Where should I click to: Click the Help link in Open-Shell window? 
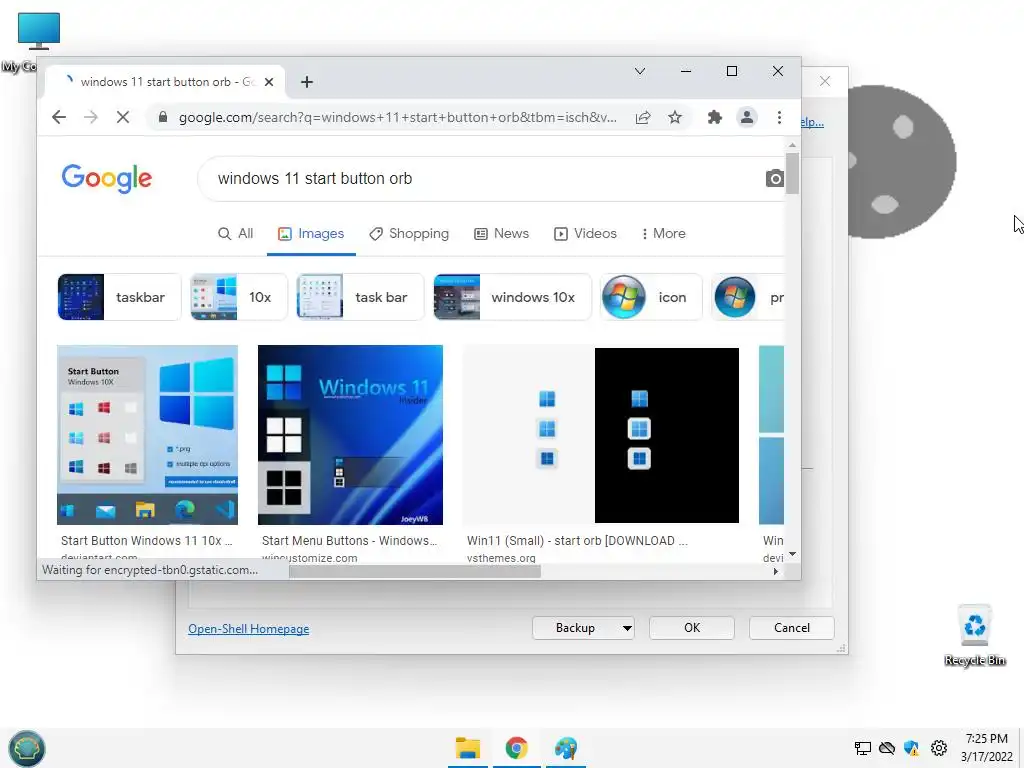(x=812, y=122)
